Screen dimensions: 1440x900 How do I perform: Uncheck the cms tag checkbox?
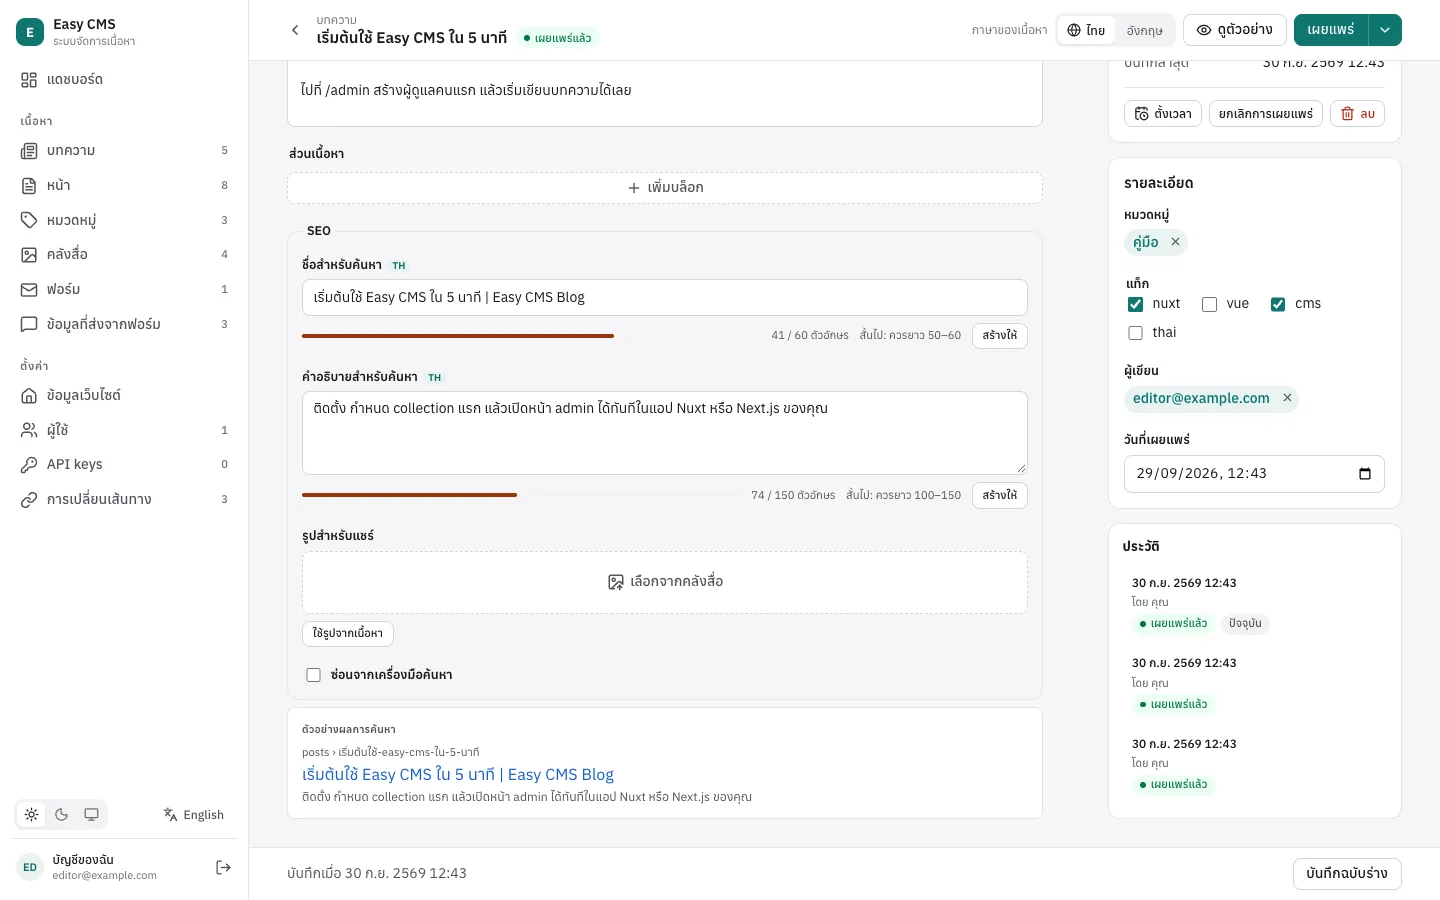(1278, 304)
